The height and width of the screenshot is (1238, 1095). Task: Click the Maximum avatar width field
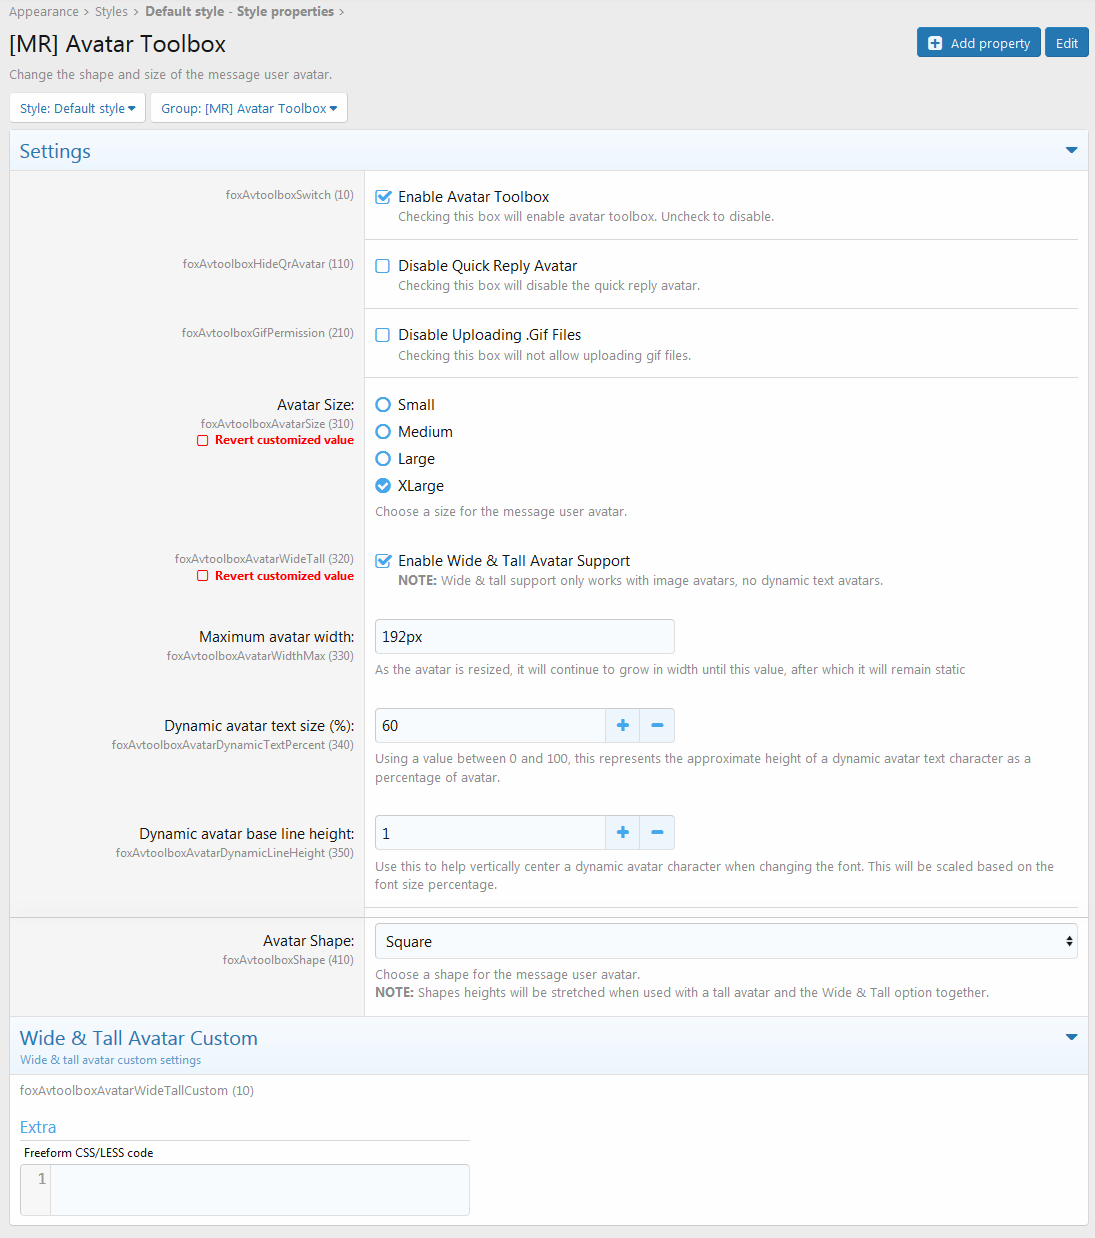(x=524, y=637)
